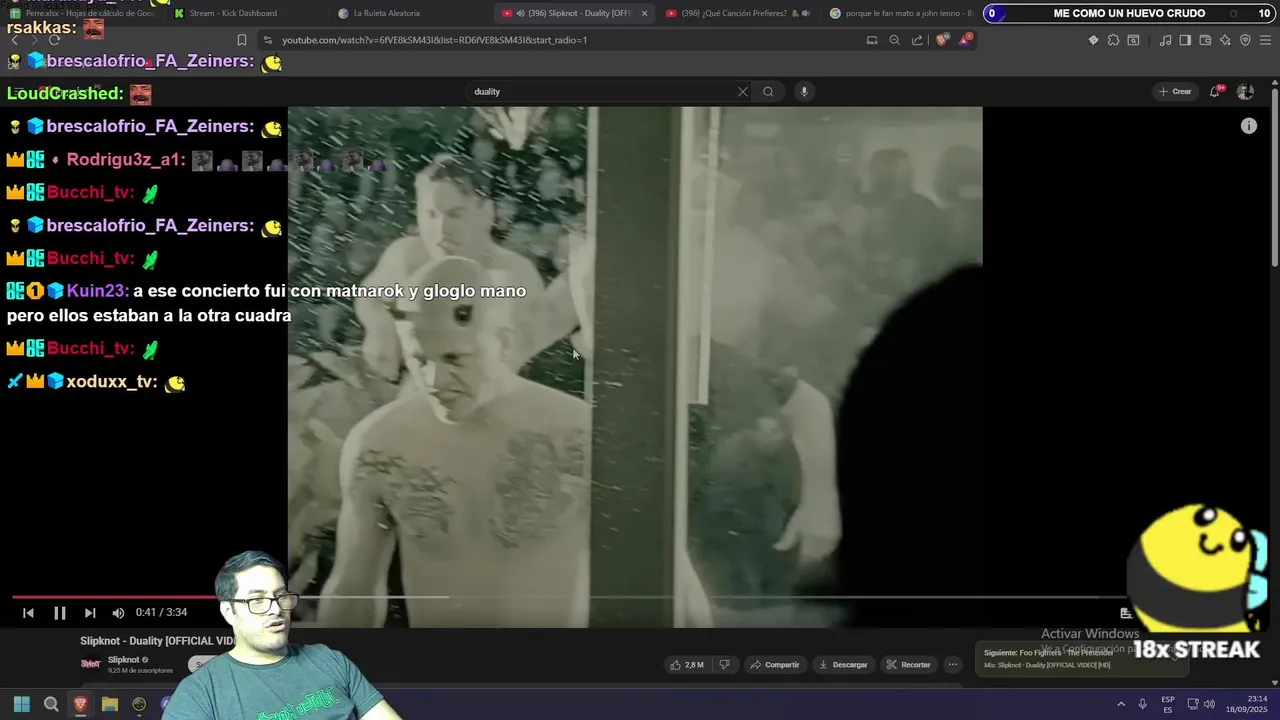Open the browser hamburger menu
This screenshot has height=720, width=1280.
click(1265, 40)
